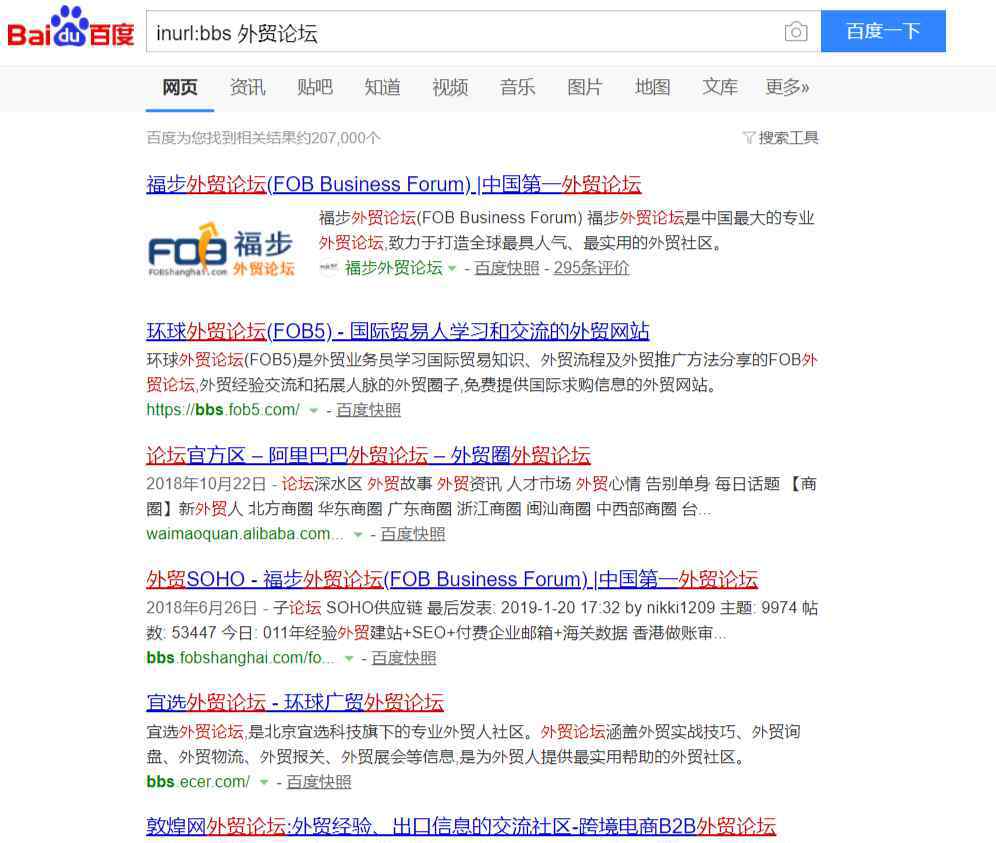This screenshot has width=996, height=843.
Task: Click the 百度一下 search button
Action: [x=883, y=31]
